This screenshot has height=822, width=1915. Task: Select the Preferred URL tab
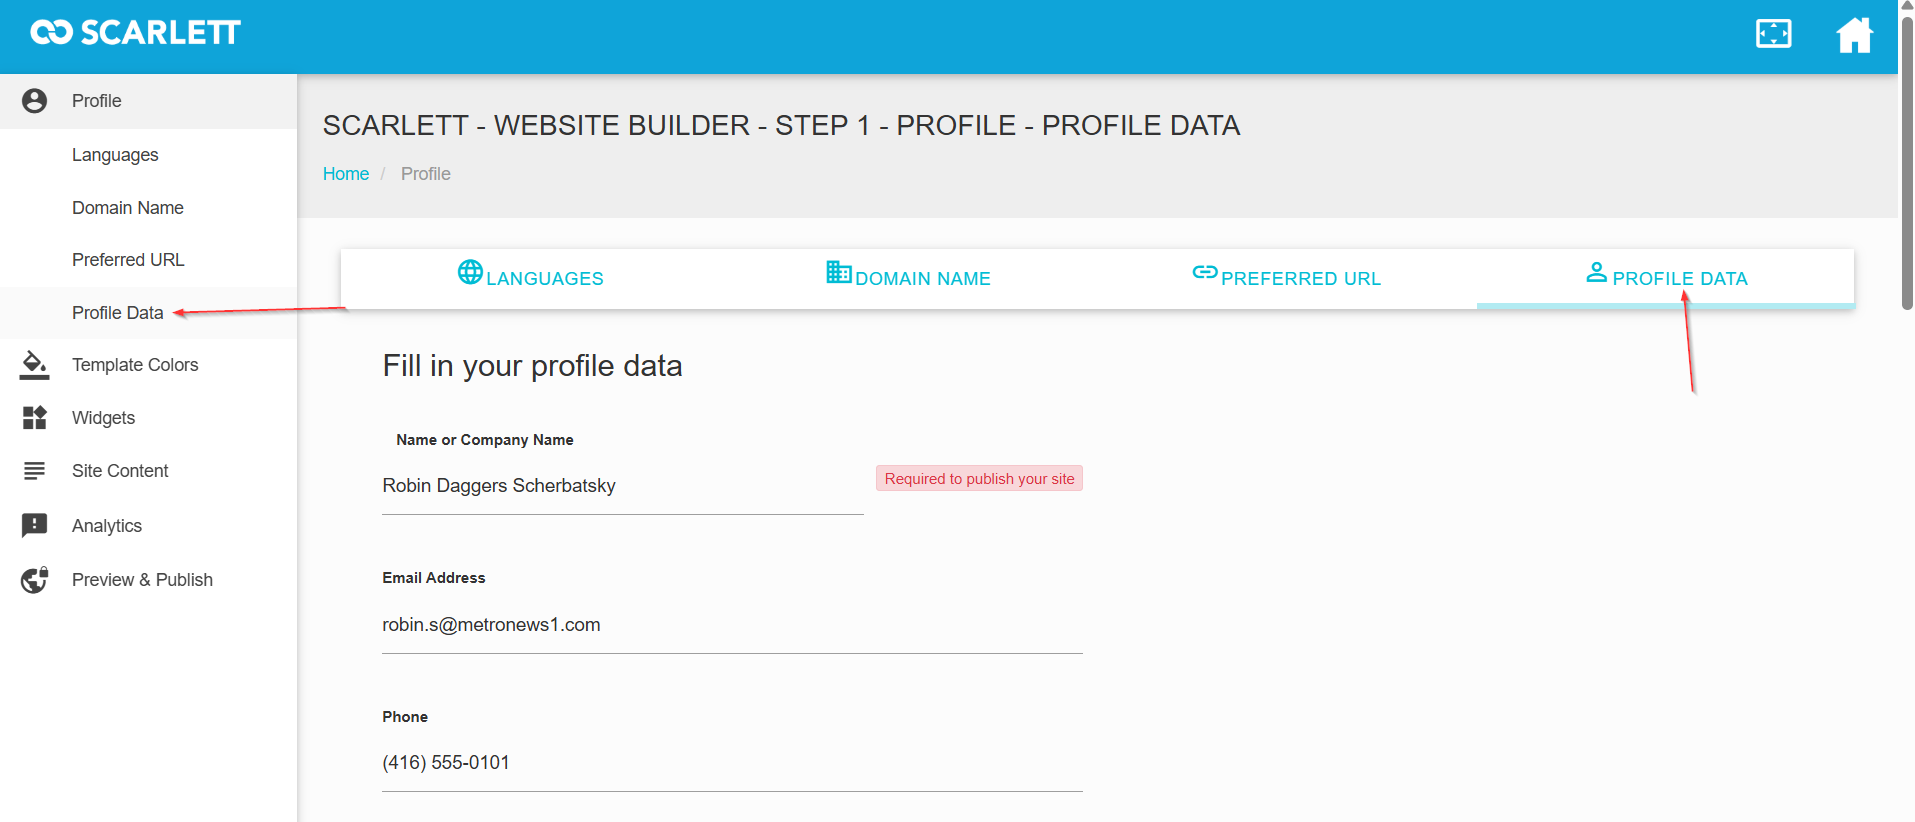pyautogui.click(x=1286, y=278)
